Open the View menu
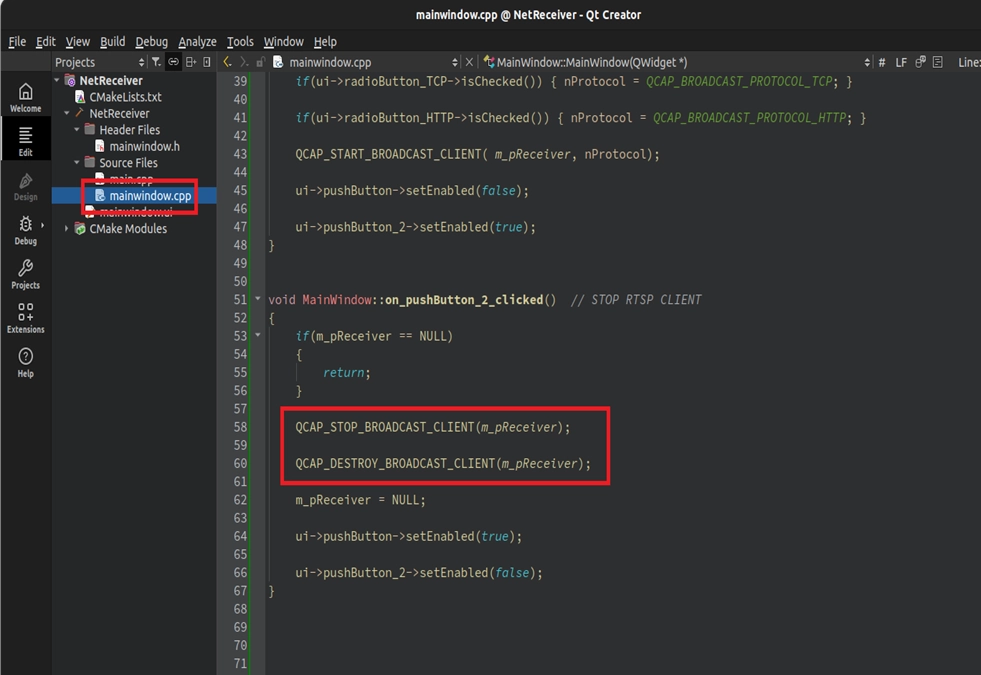 (78, 41)
